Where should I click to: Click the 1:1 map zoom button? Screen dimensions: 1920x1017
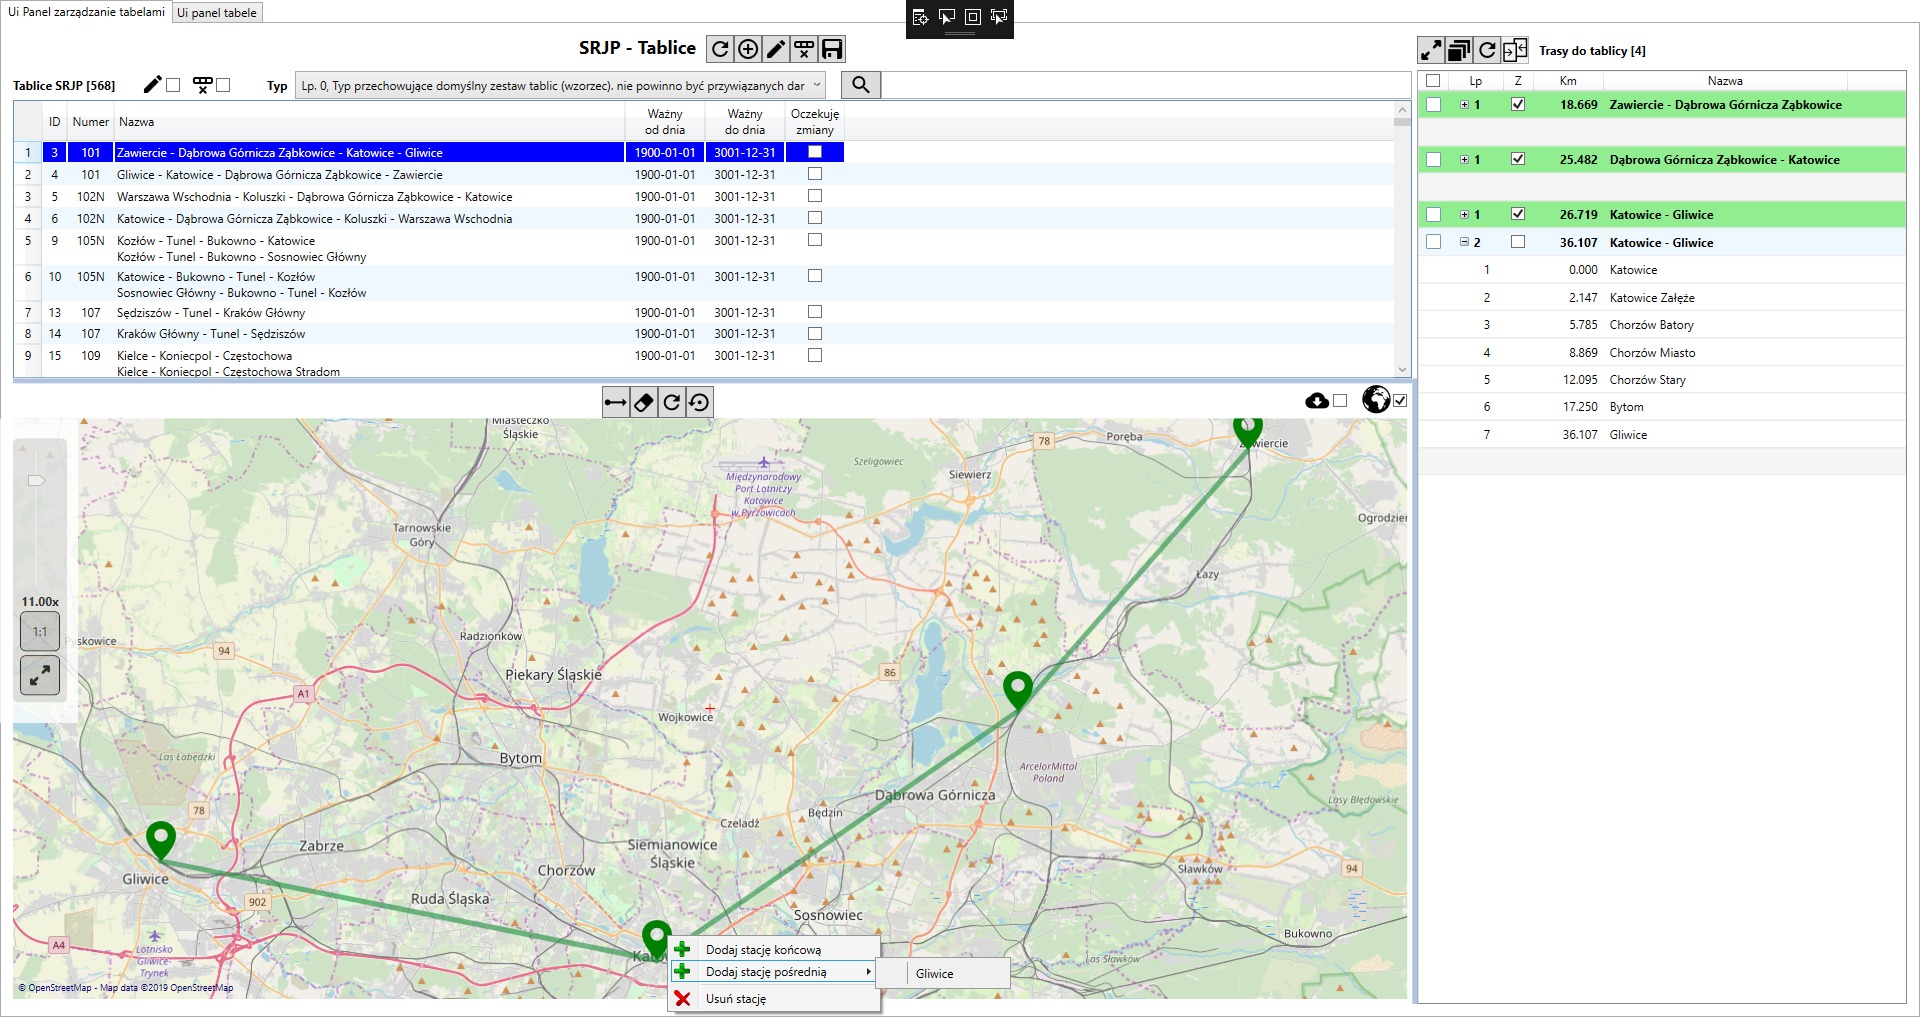[x=40, y=632]
